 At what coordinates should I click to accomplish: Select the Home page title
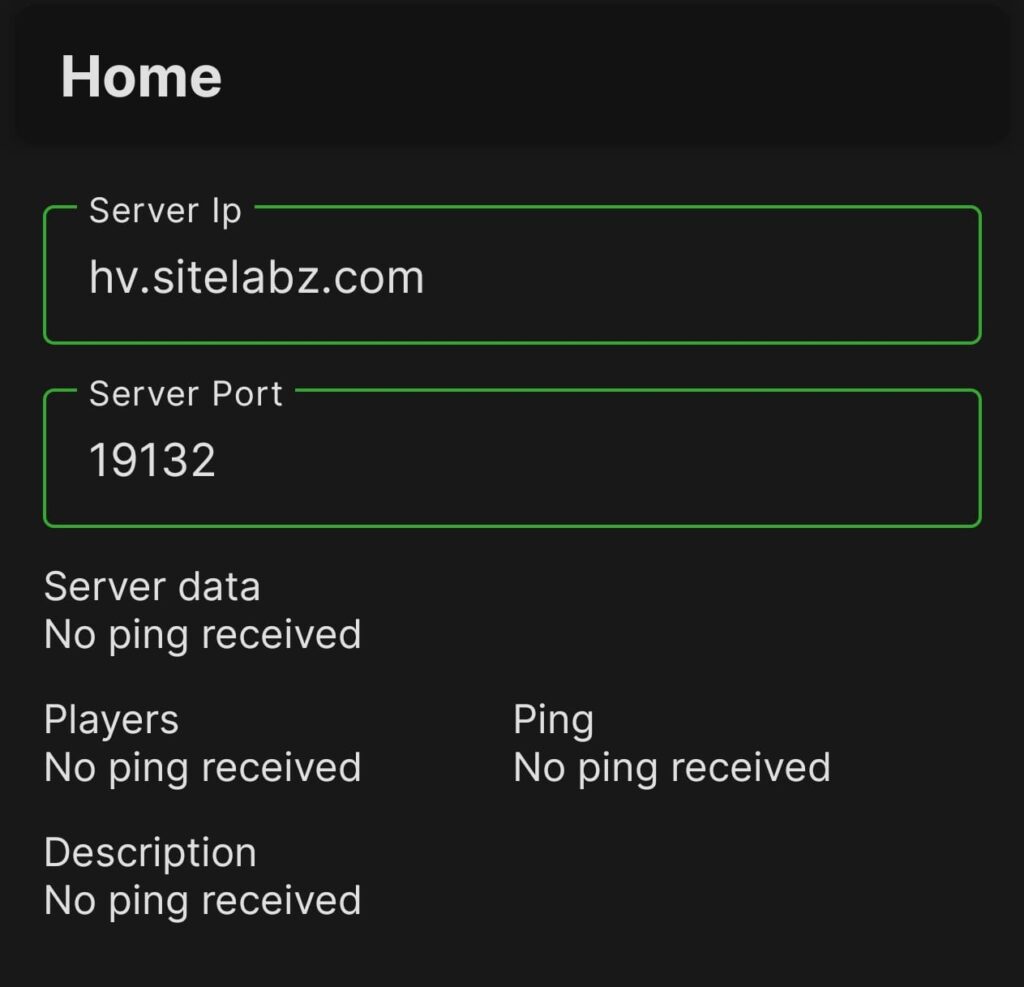coord(141,77)
